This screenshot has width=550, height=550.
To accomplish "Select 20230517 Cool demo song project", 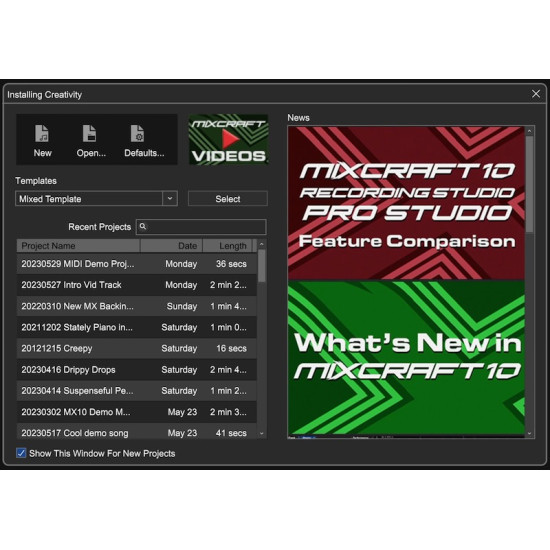I will (x=137, y=432).
